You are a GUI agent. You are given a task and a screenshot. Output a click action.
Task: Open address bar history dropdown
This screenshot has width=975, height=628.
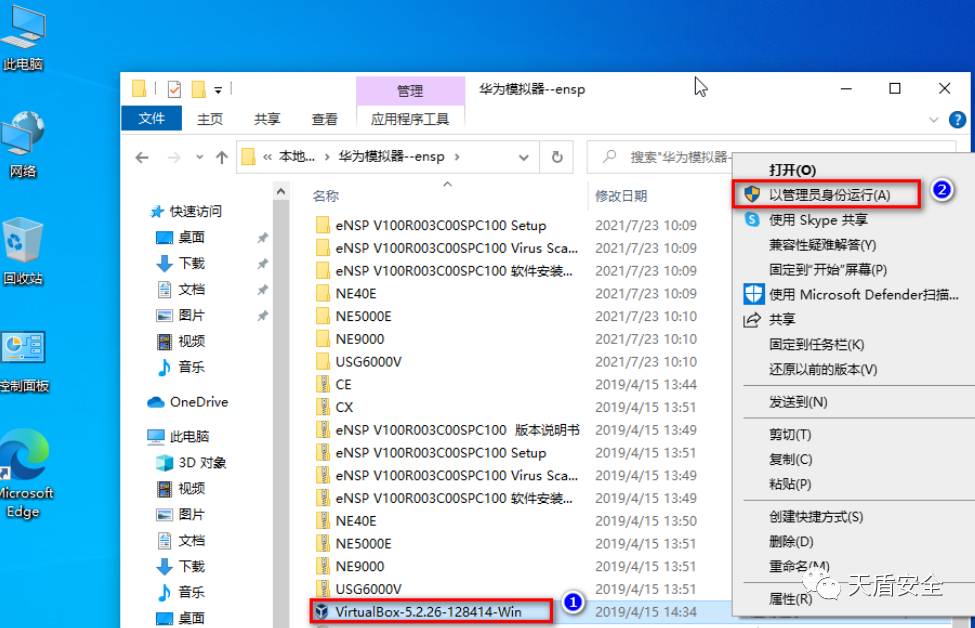click(x=524, y=158)
